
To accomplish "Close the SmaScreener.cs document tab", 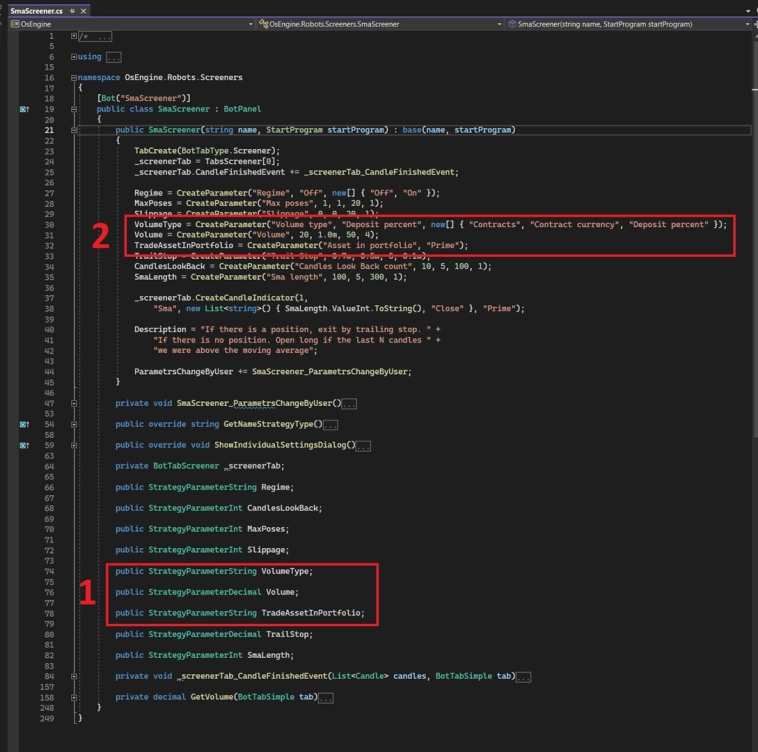I will click(83, 10).
